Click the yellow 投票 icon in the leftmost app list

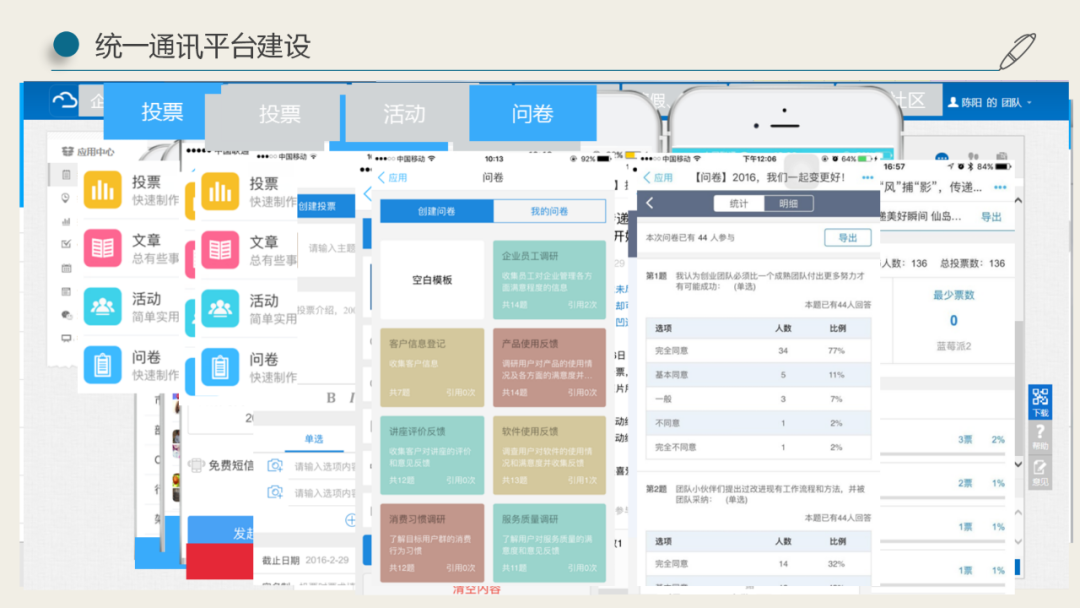click(103, 189)
